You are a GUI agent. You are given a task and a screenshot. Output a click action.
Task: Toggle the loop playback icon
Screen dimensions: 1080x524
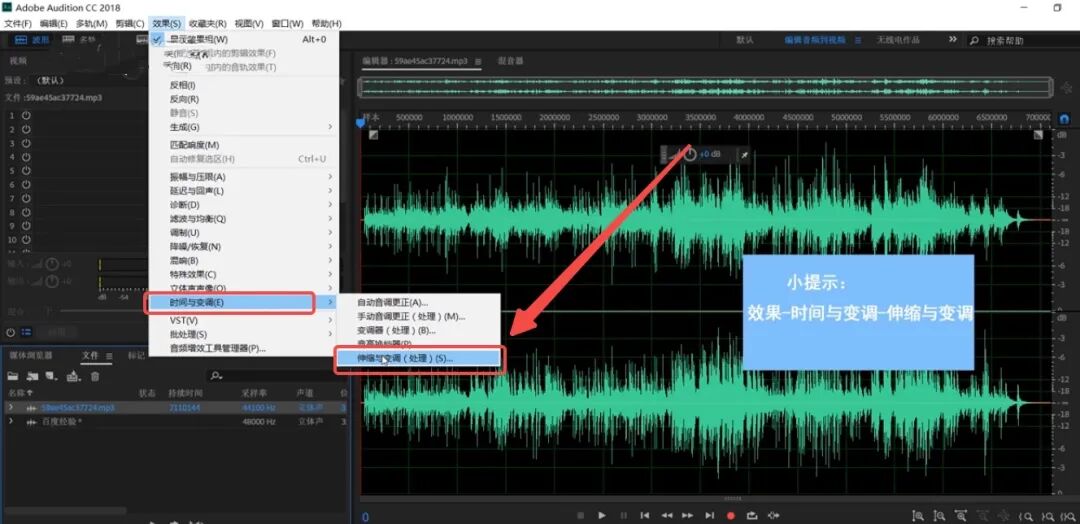(751, 515)
